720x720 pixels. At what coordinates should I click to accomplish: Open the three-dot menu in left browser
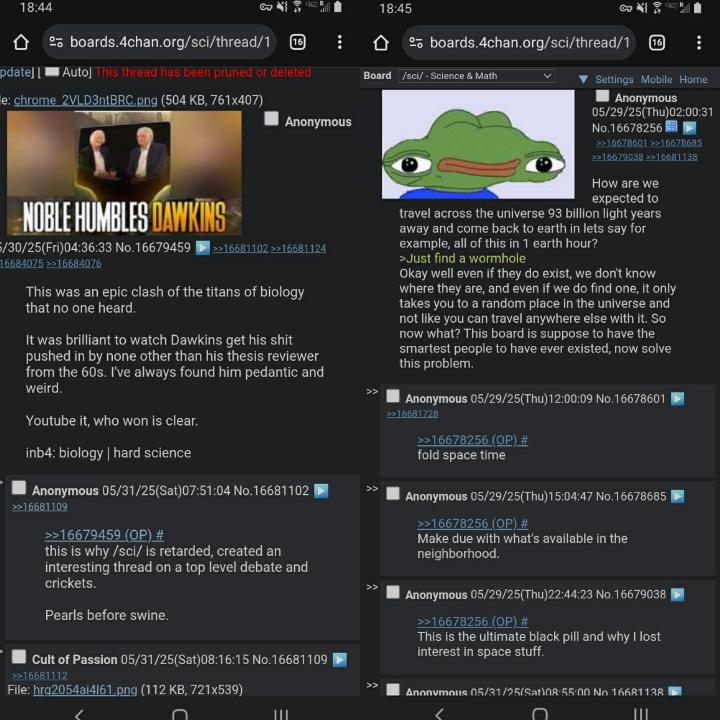(x=339, y=42)
